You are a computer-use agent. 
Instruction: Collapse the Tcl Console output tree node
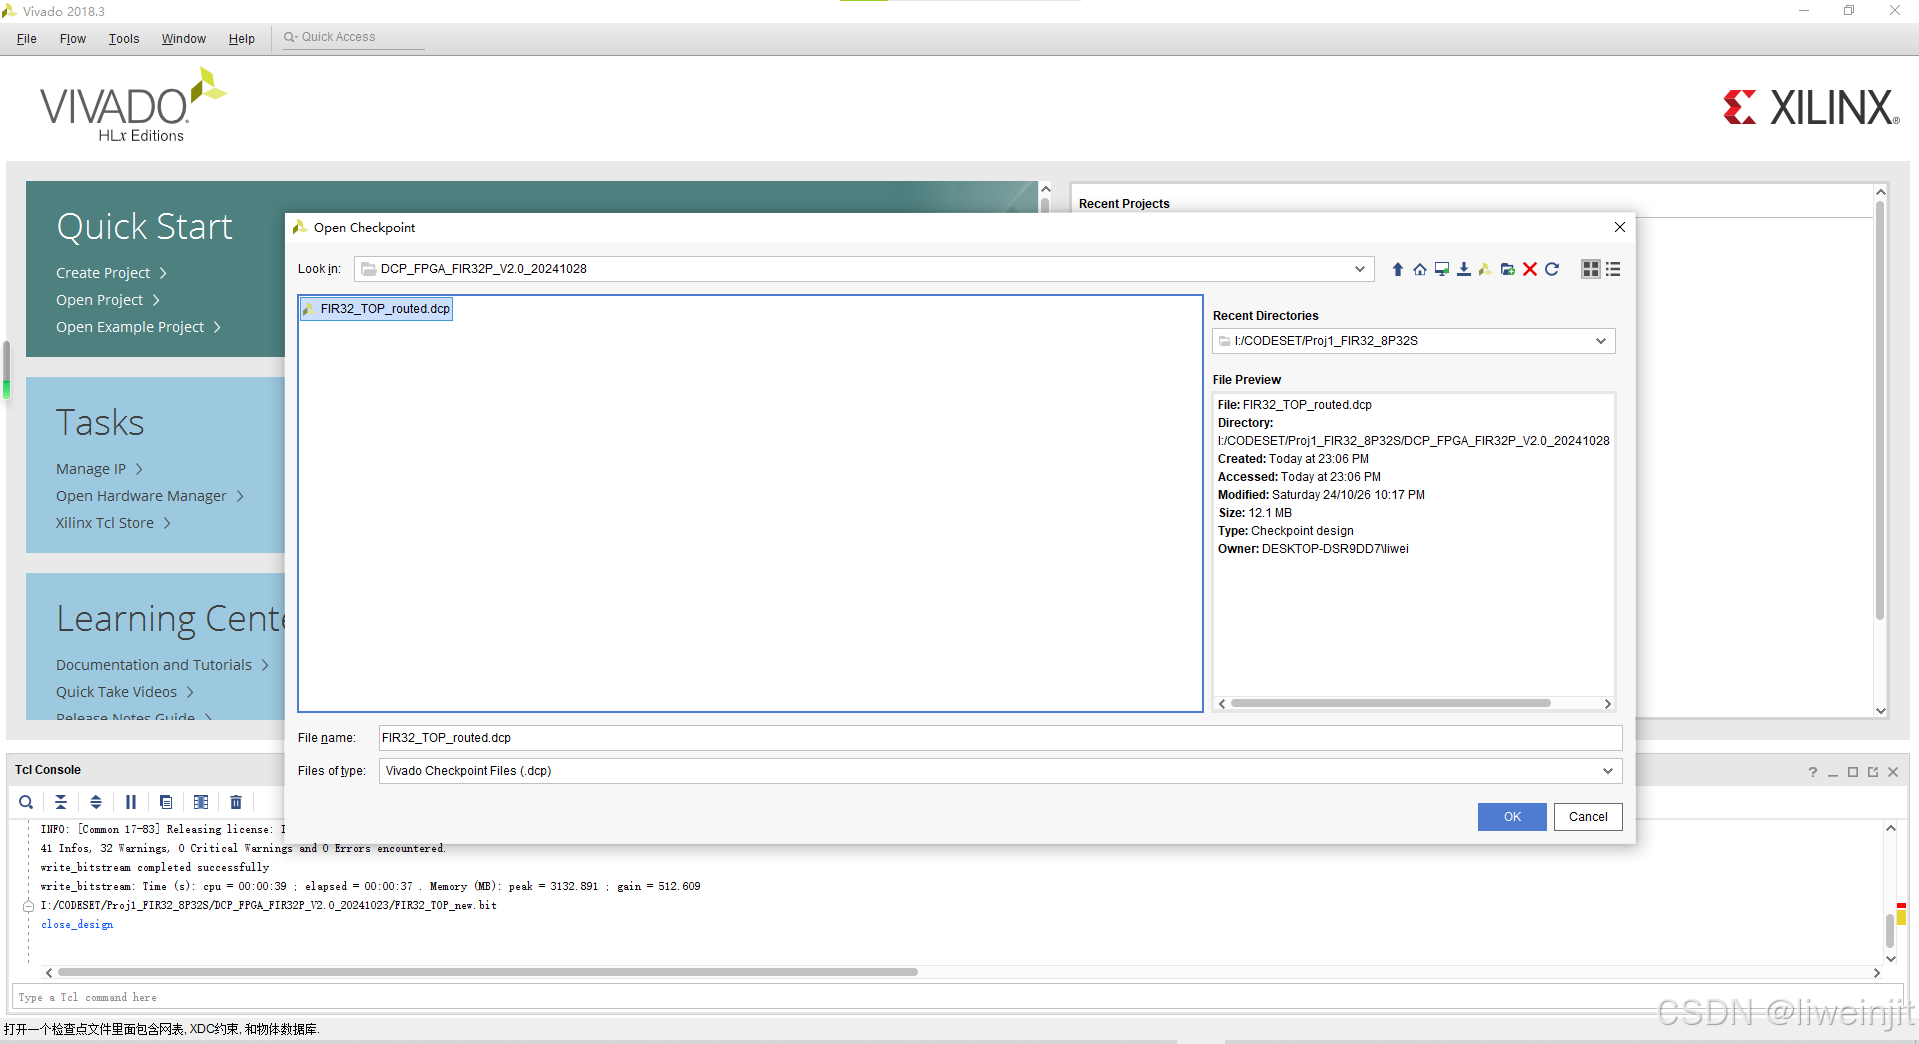[x=28, y=906]
